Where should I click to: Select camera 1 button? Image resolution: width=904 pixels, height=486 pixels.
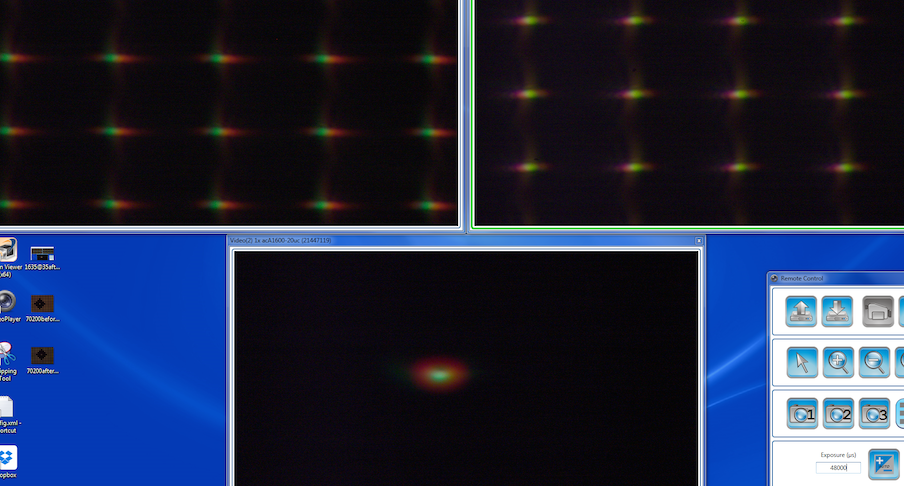click(x=801, y=413)
